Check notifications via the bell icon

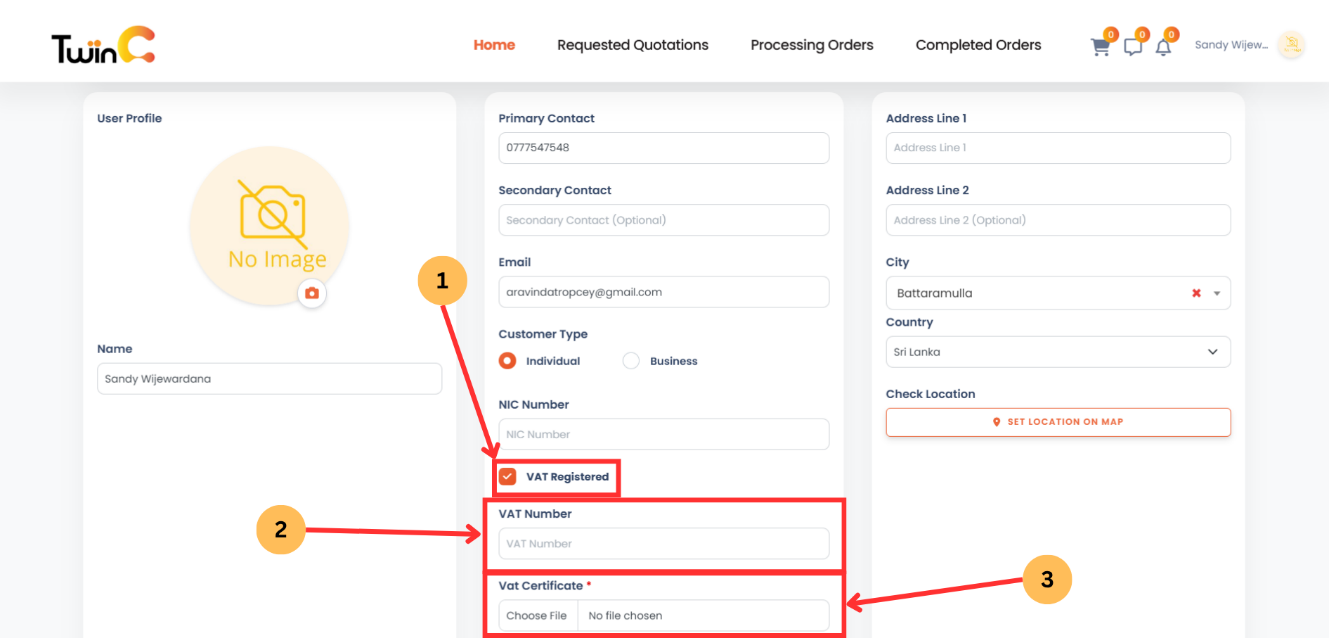point(1163,46)
